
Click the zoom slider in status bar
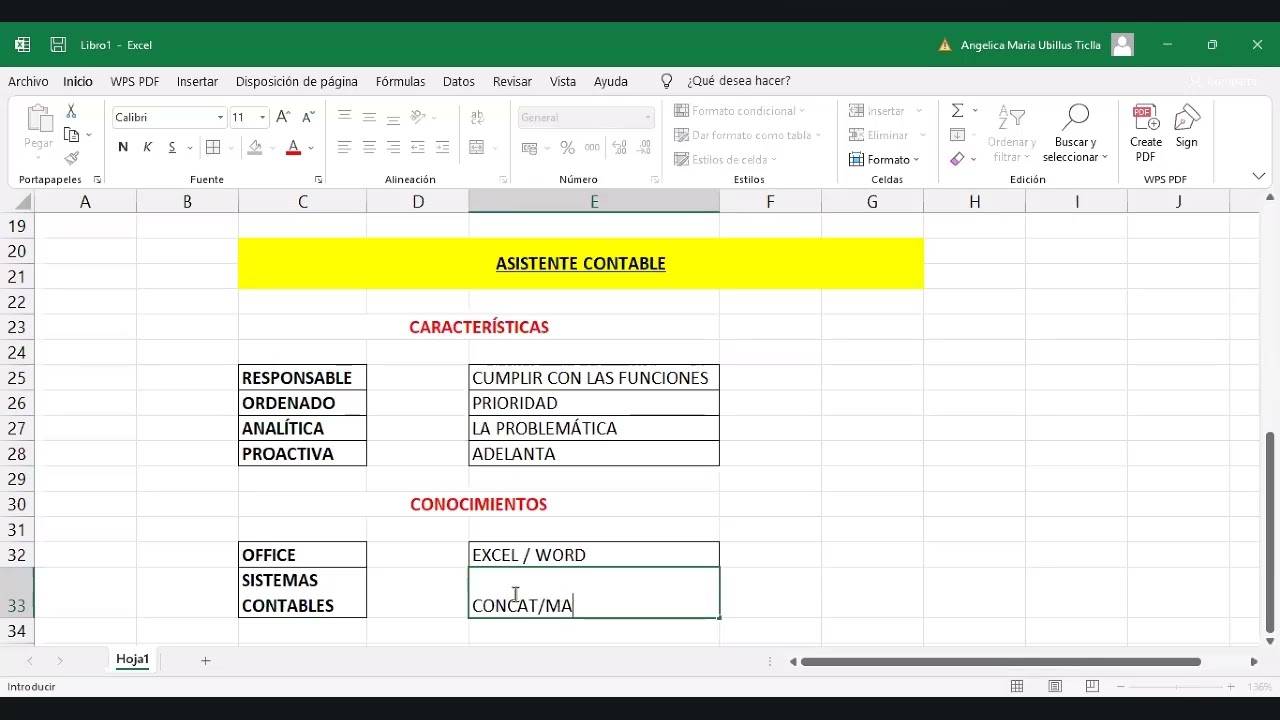[1177, 687]
